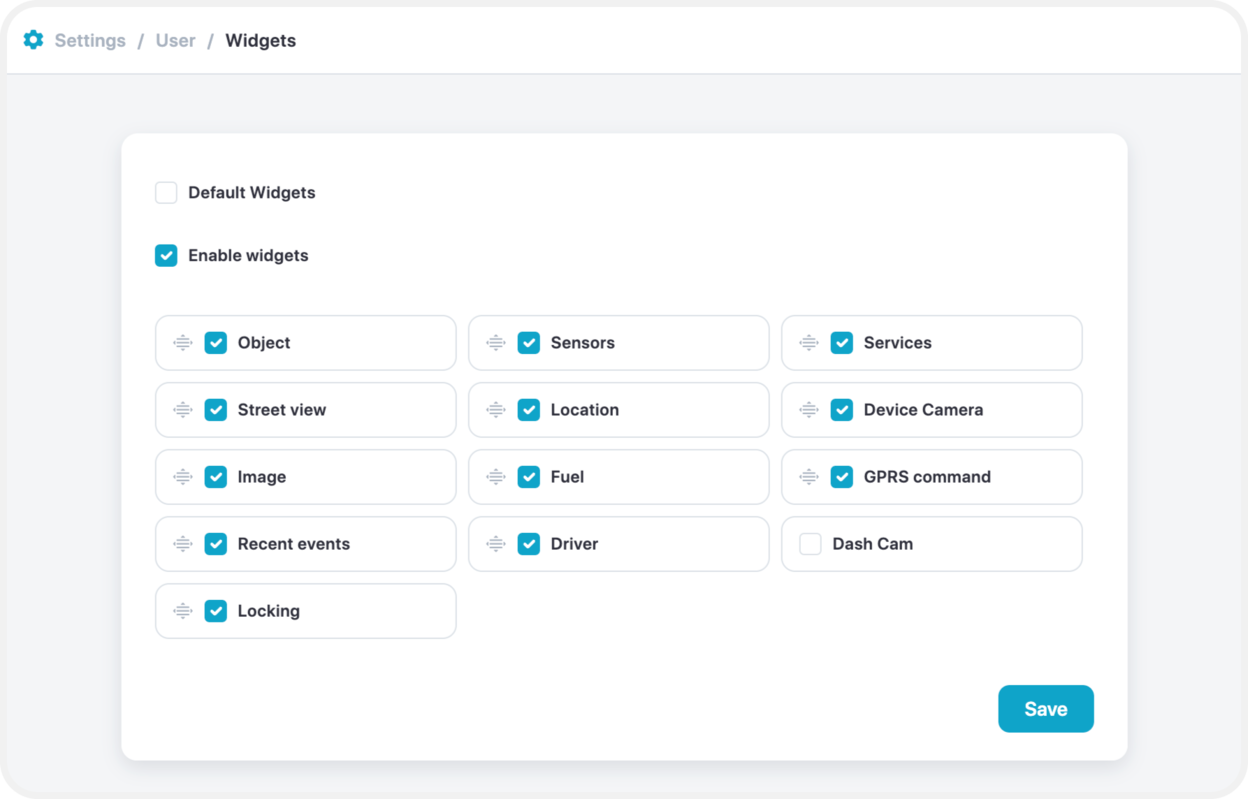Uncheck the Location widget checkbox

[529, 410]
